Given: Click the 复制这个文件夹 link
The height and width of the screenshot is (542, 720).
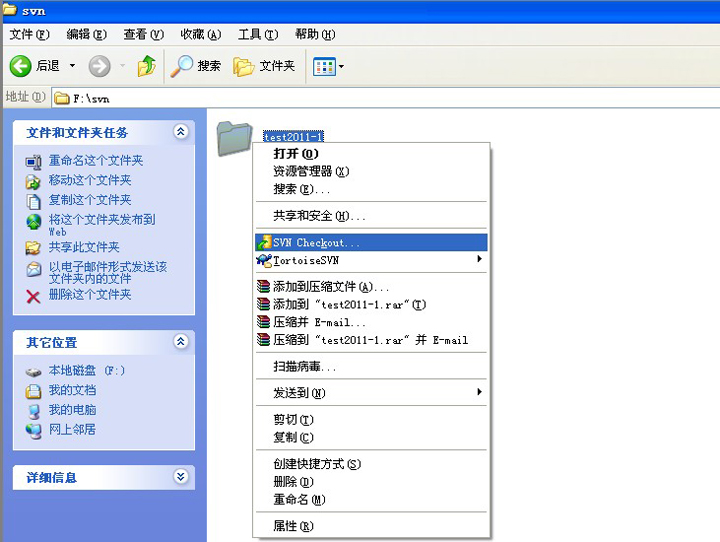Looking at the screenshot, I should [x=90, y=200].
